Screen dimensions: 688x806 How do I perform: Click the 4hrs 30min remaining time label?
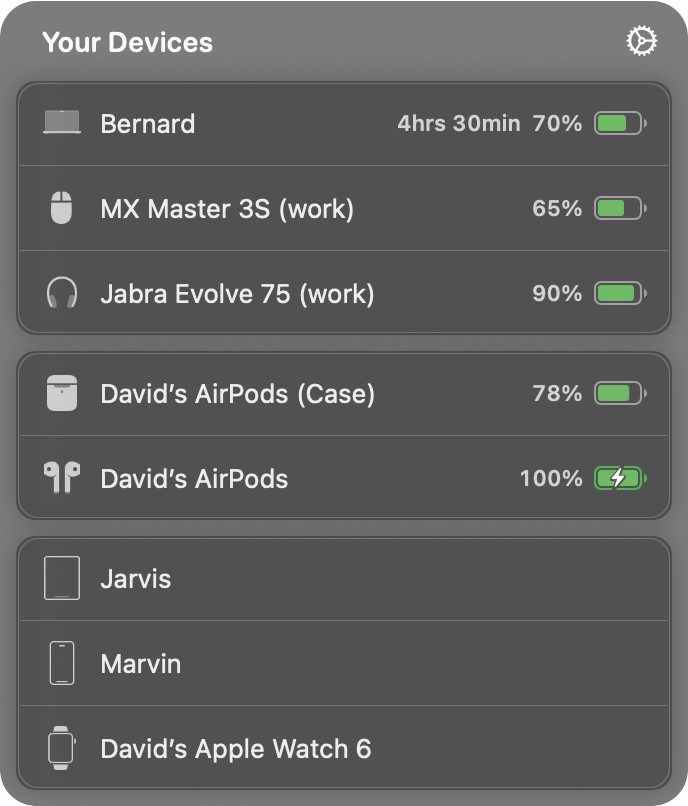point(459,123)
